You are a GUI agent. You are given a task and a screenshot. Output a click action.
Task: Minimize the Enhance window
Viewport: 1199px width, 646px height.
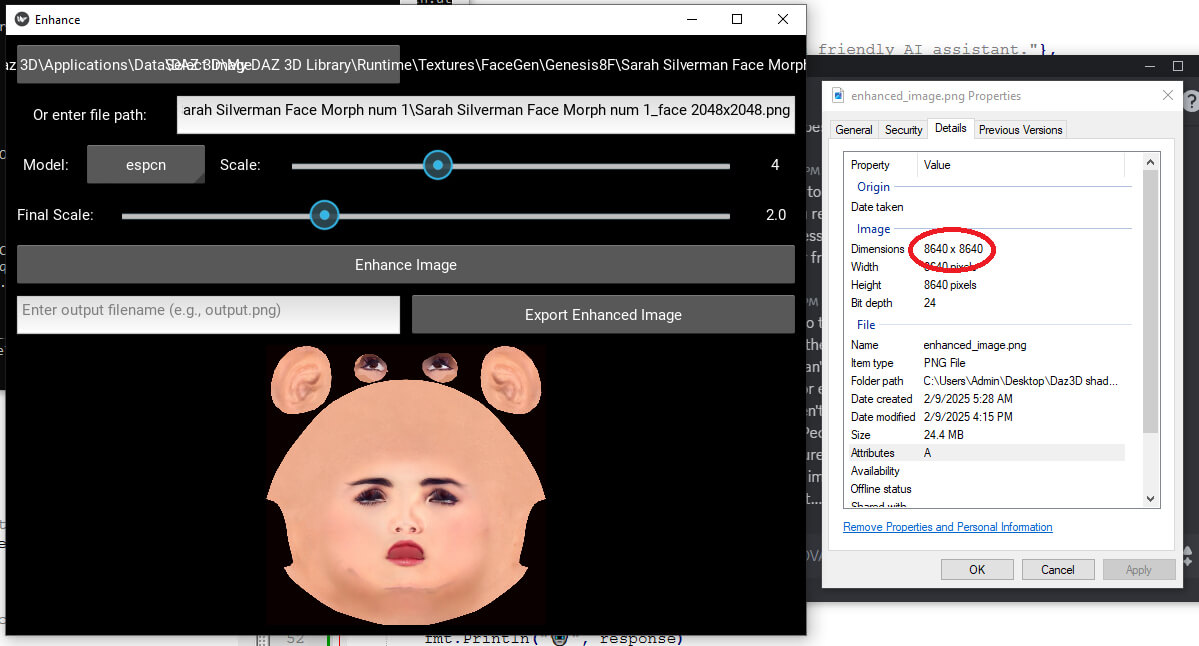click(691, 19)
